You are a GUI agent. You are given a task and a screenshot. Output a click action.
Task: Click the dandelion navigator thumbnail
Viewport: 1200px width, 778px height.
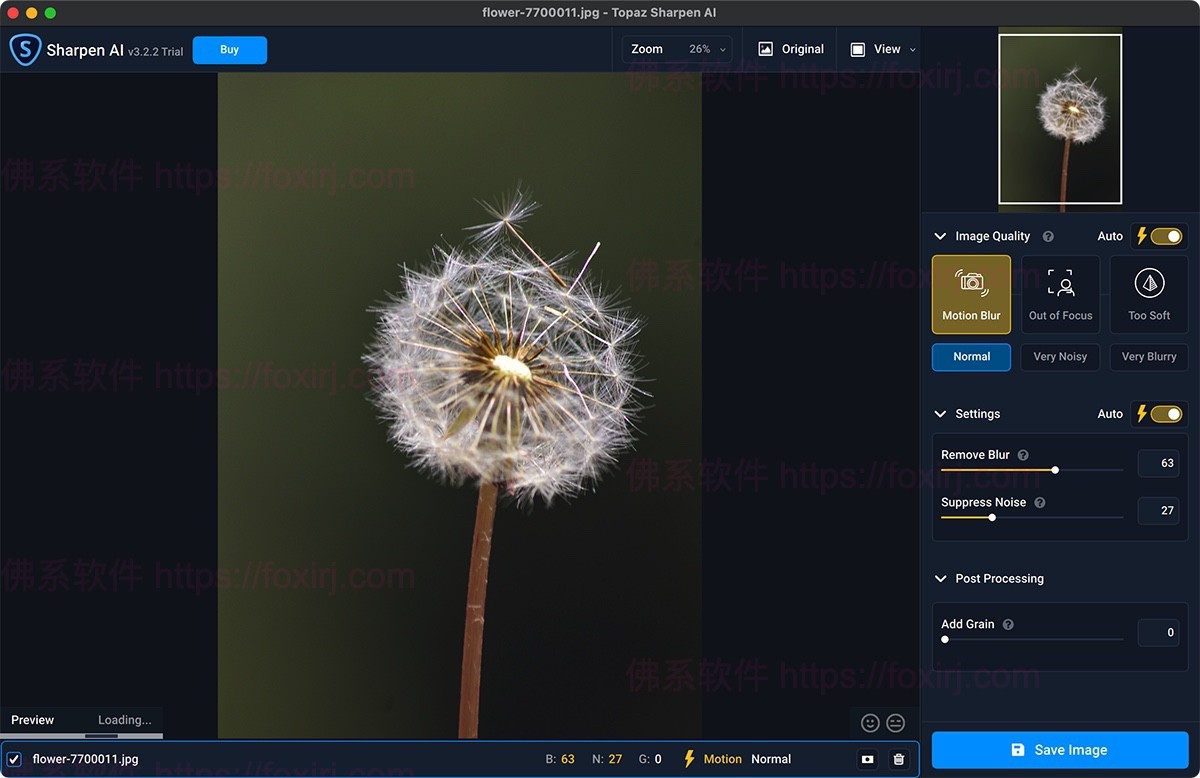tap(1060, 119)
